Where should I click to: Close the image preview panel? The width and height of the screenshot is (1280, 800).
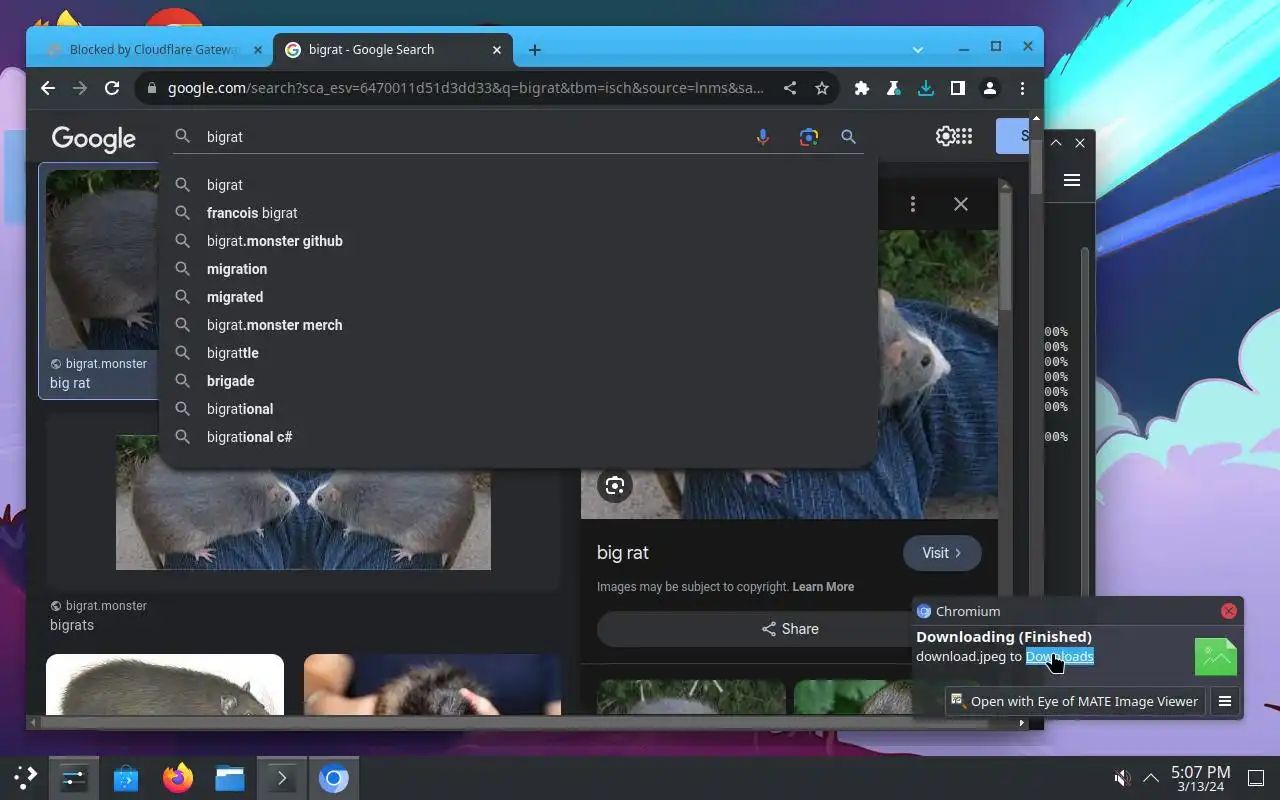point(961,204)
